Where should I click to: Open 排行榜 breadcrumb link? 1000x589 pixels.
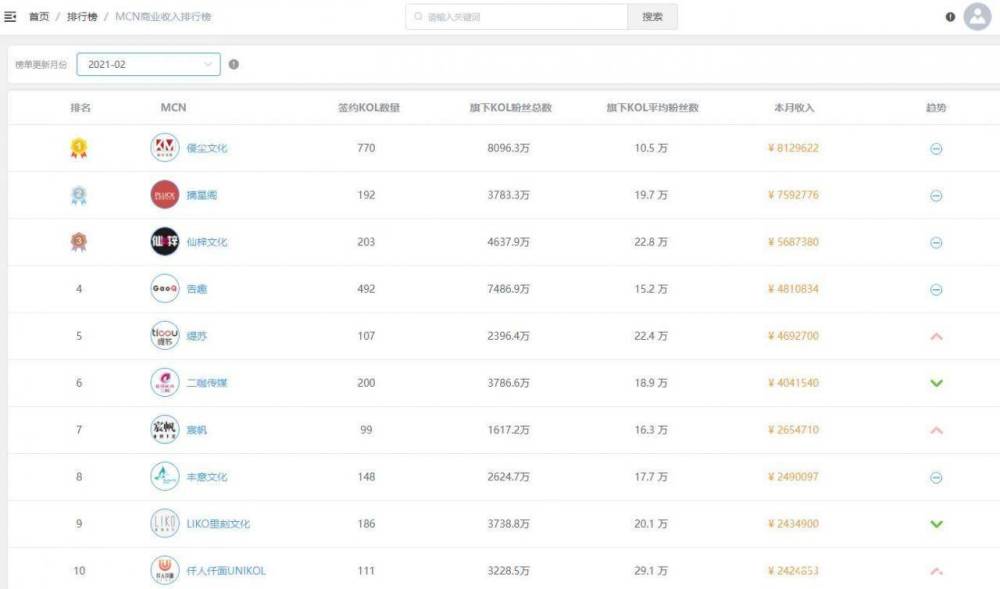point(82,17)
